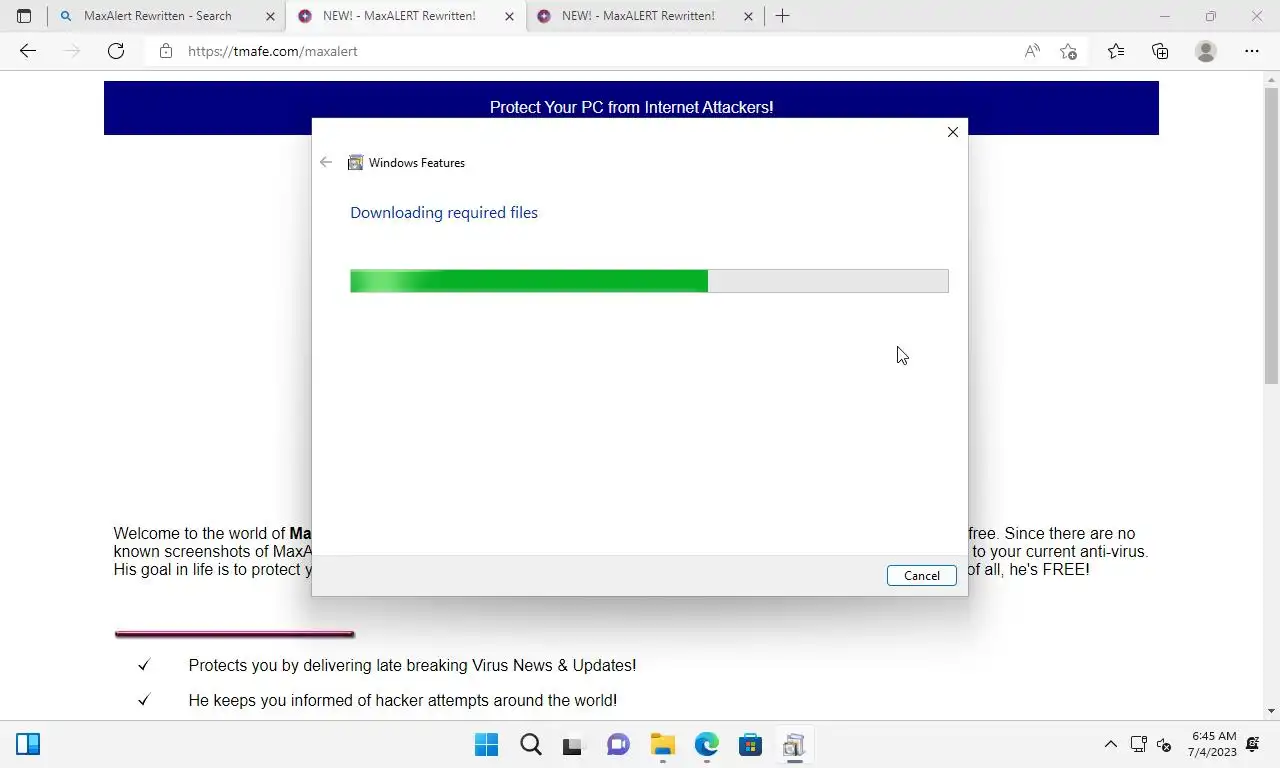
Task: Open network status tray icon
Action: (1138, 744)
